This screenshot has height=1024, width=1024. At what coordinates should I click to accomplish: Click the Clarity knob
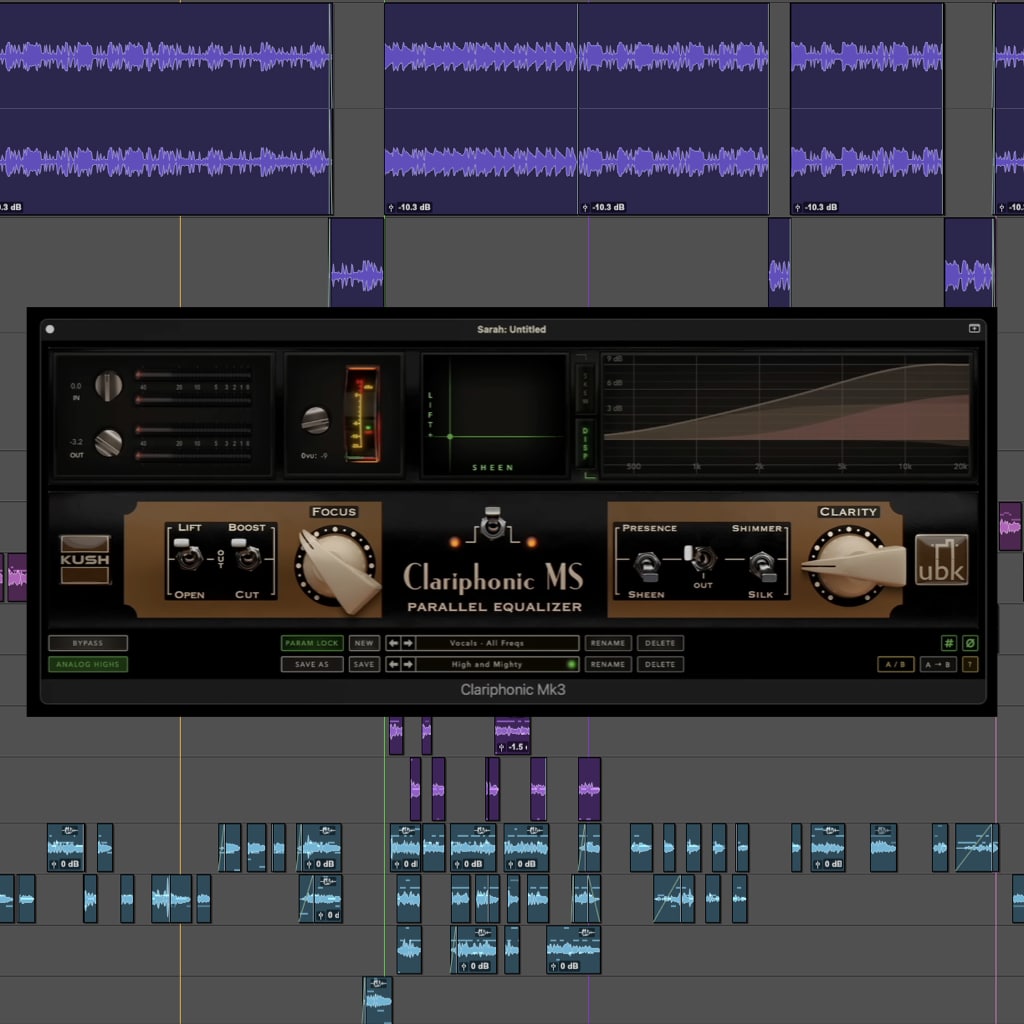click(846, 565)
